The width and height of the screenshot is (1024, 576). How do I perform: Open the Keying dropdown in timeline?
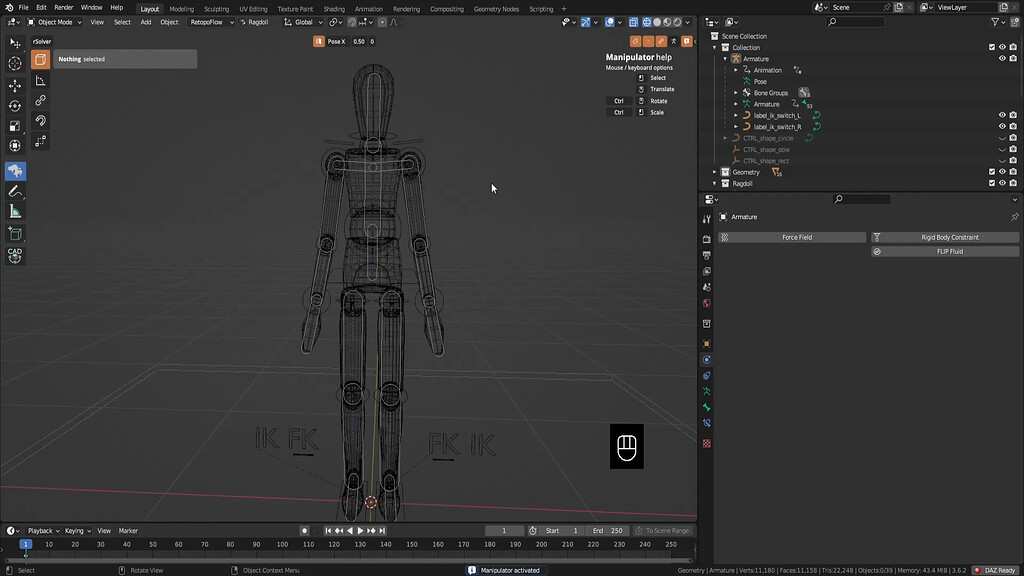point(77,531)
